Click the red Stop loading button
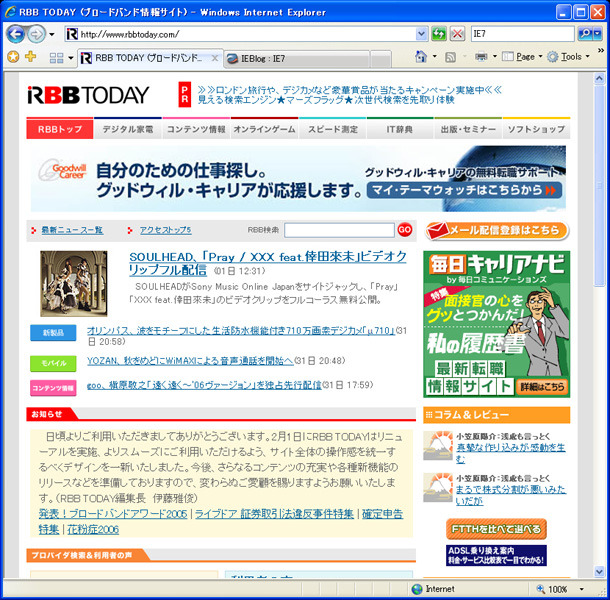Screen dimensions: 610x600 point(457,34)
